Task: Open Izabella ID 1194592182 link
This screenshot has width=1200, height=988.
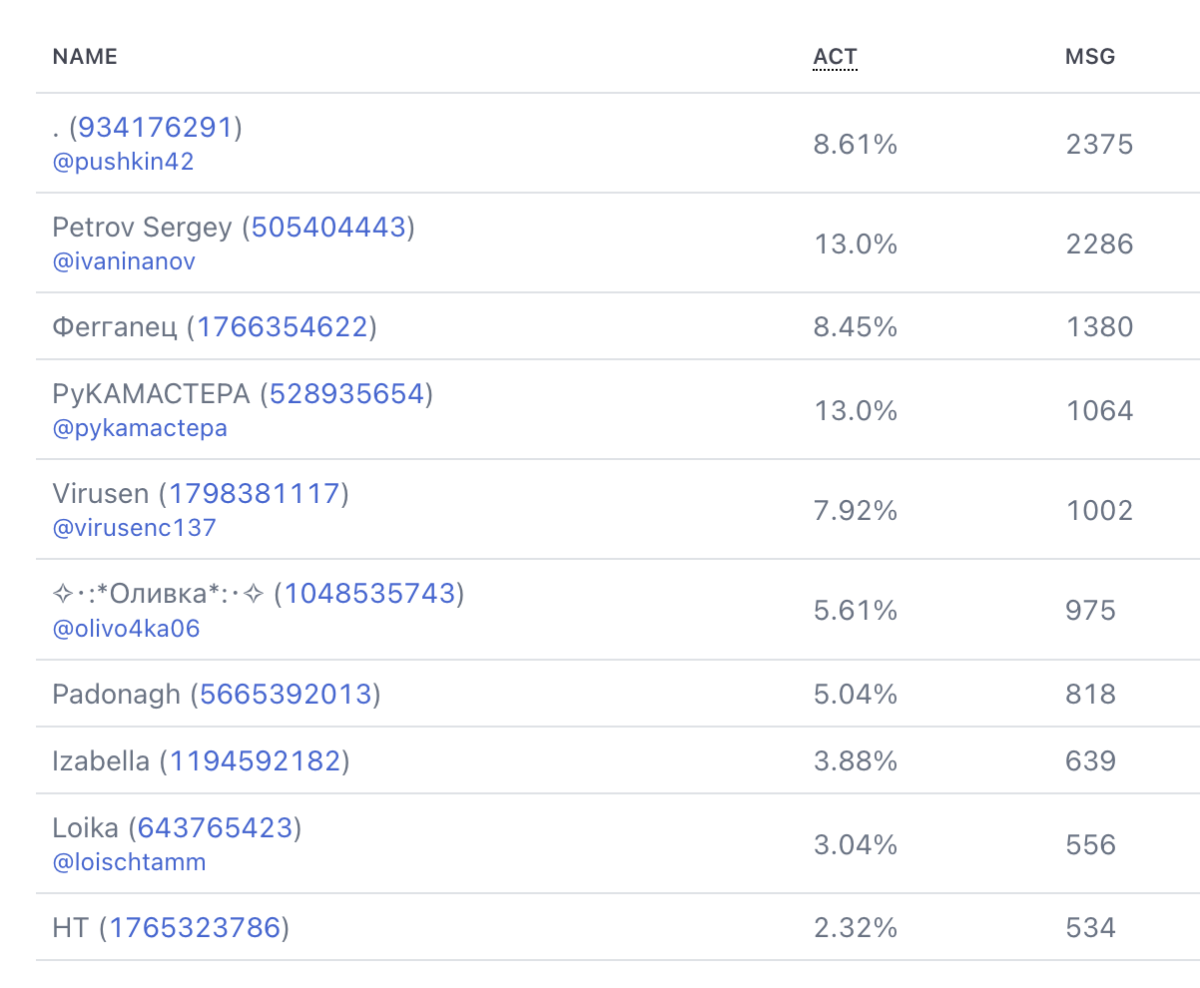Action: (255, 761)
